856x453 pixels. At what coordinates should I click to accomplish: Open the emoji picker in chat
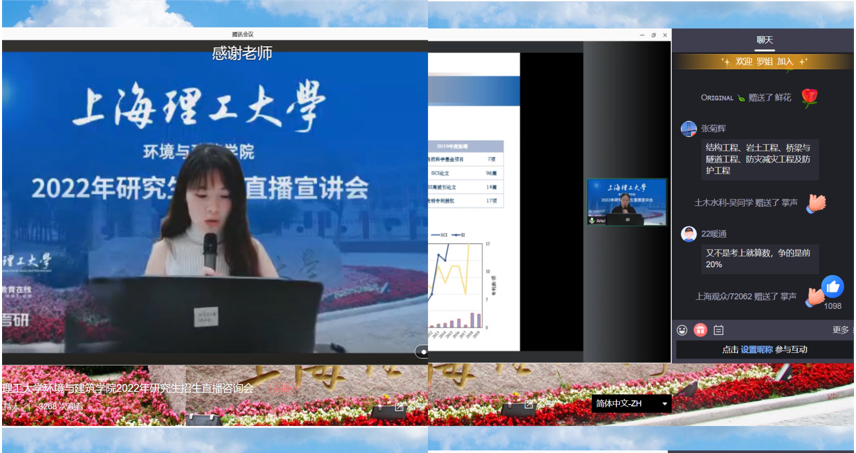pyautogui.click(x=682, y=330)
